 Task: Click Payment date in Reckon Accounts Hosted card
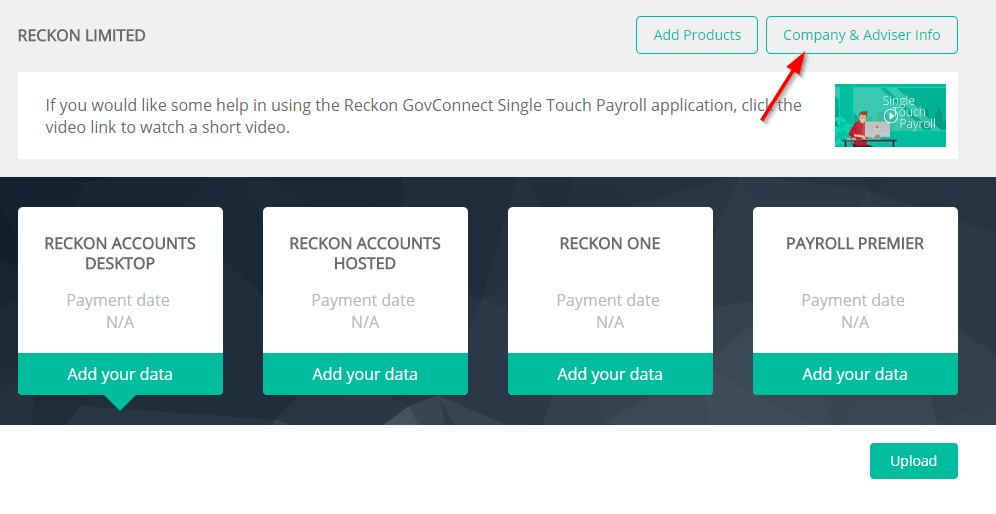coord(363,301)
